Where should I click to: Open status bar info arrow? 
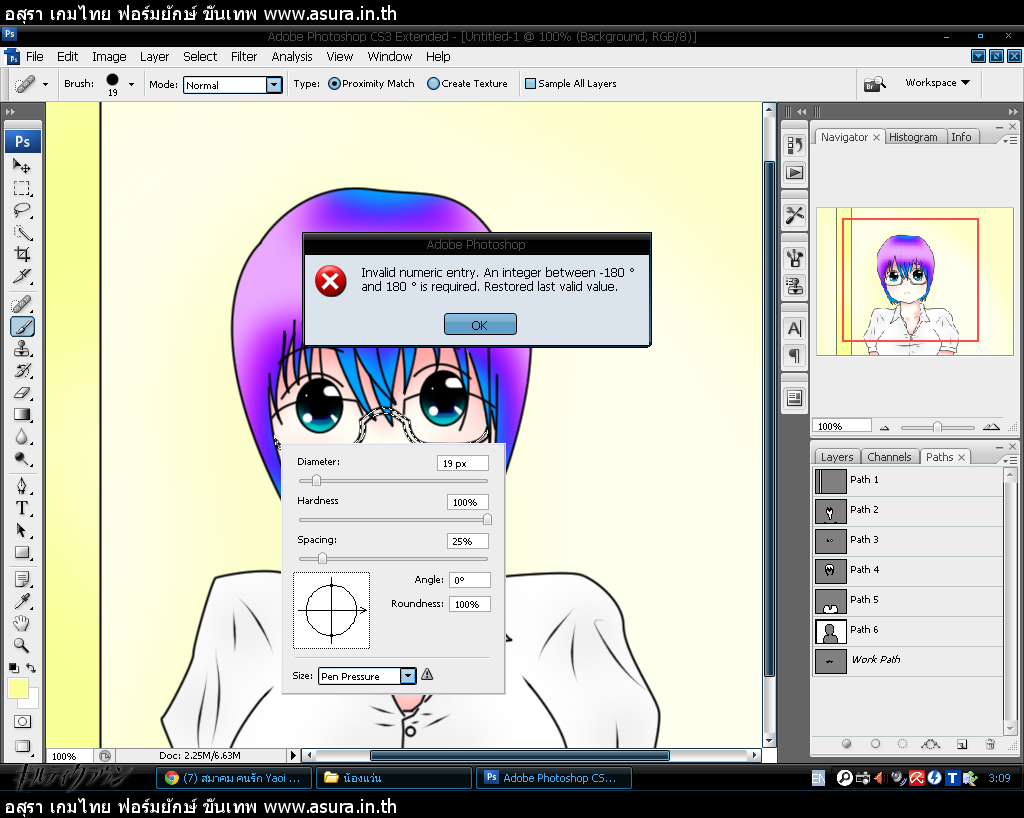click(x=293, y=755)
